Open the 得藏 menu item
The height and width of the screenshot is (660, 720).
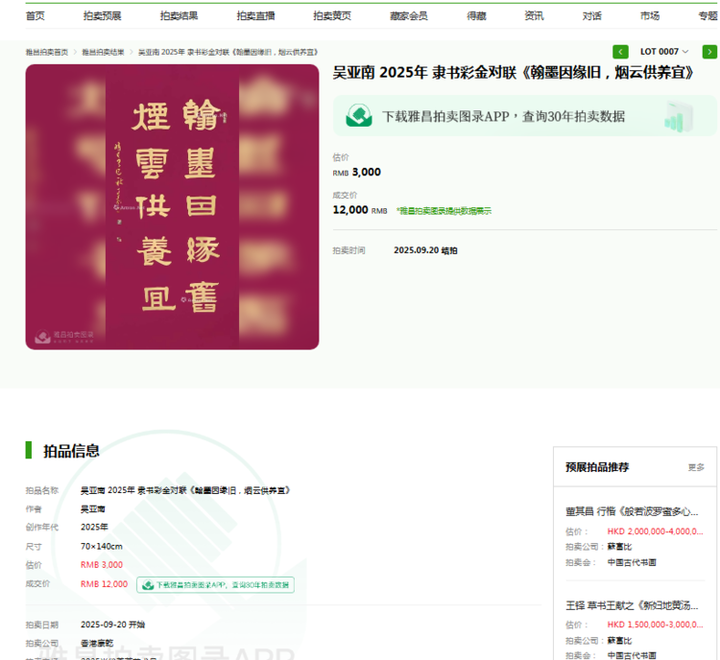(476, 16)
